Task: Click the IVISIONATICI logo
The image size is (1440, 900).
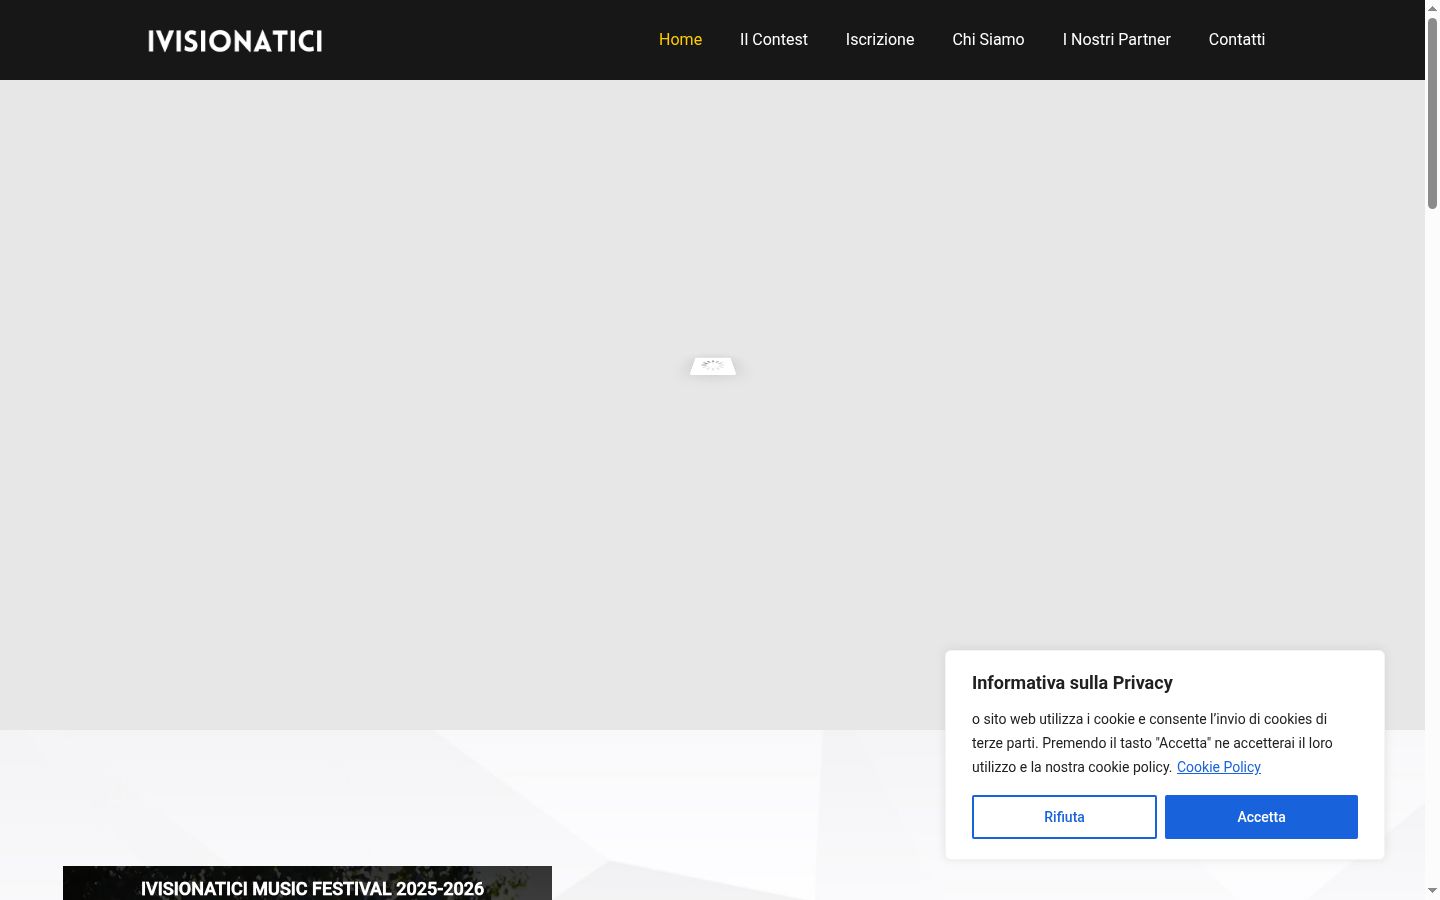Action: click(x=235, y=40)
